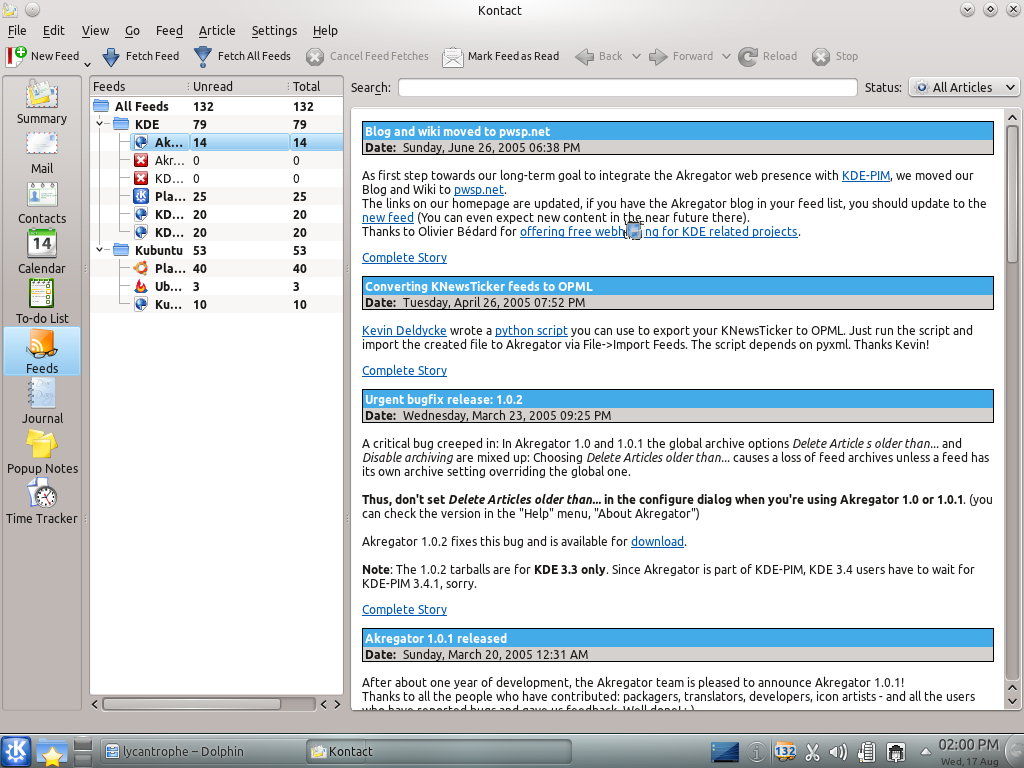Collapse the Kubuntu folder tree node
1024x768 pixels.
coord(100,249)
